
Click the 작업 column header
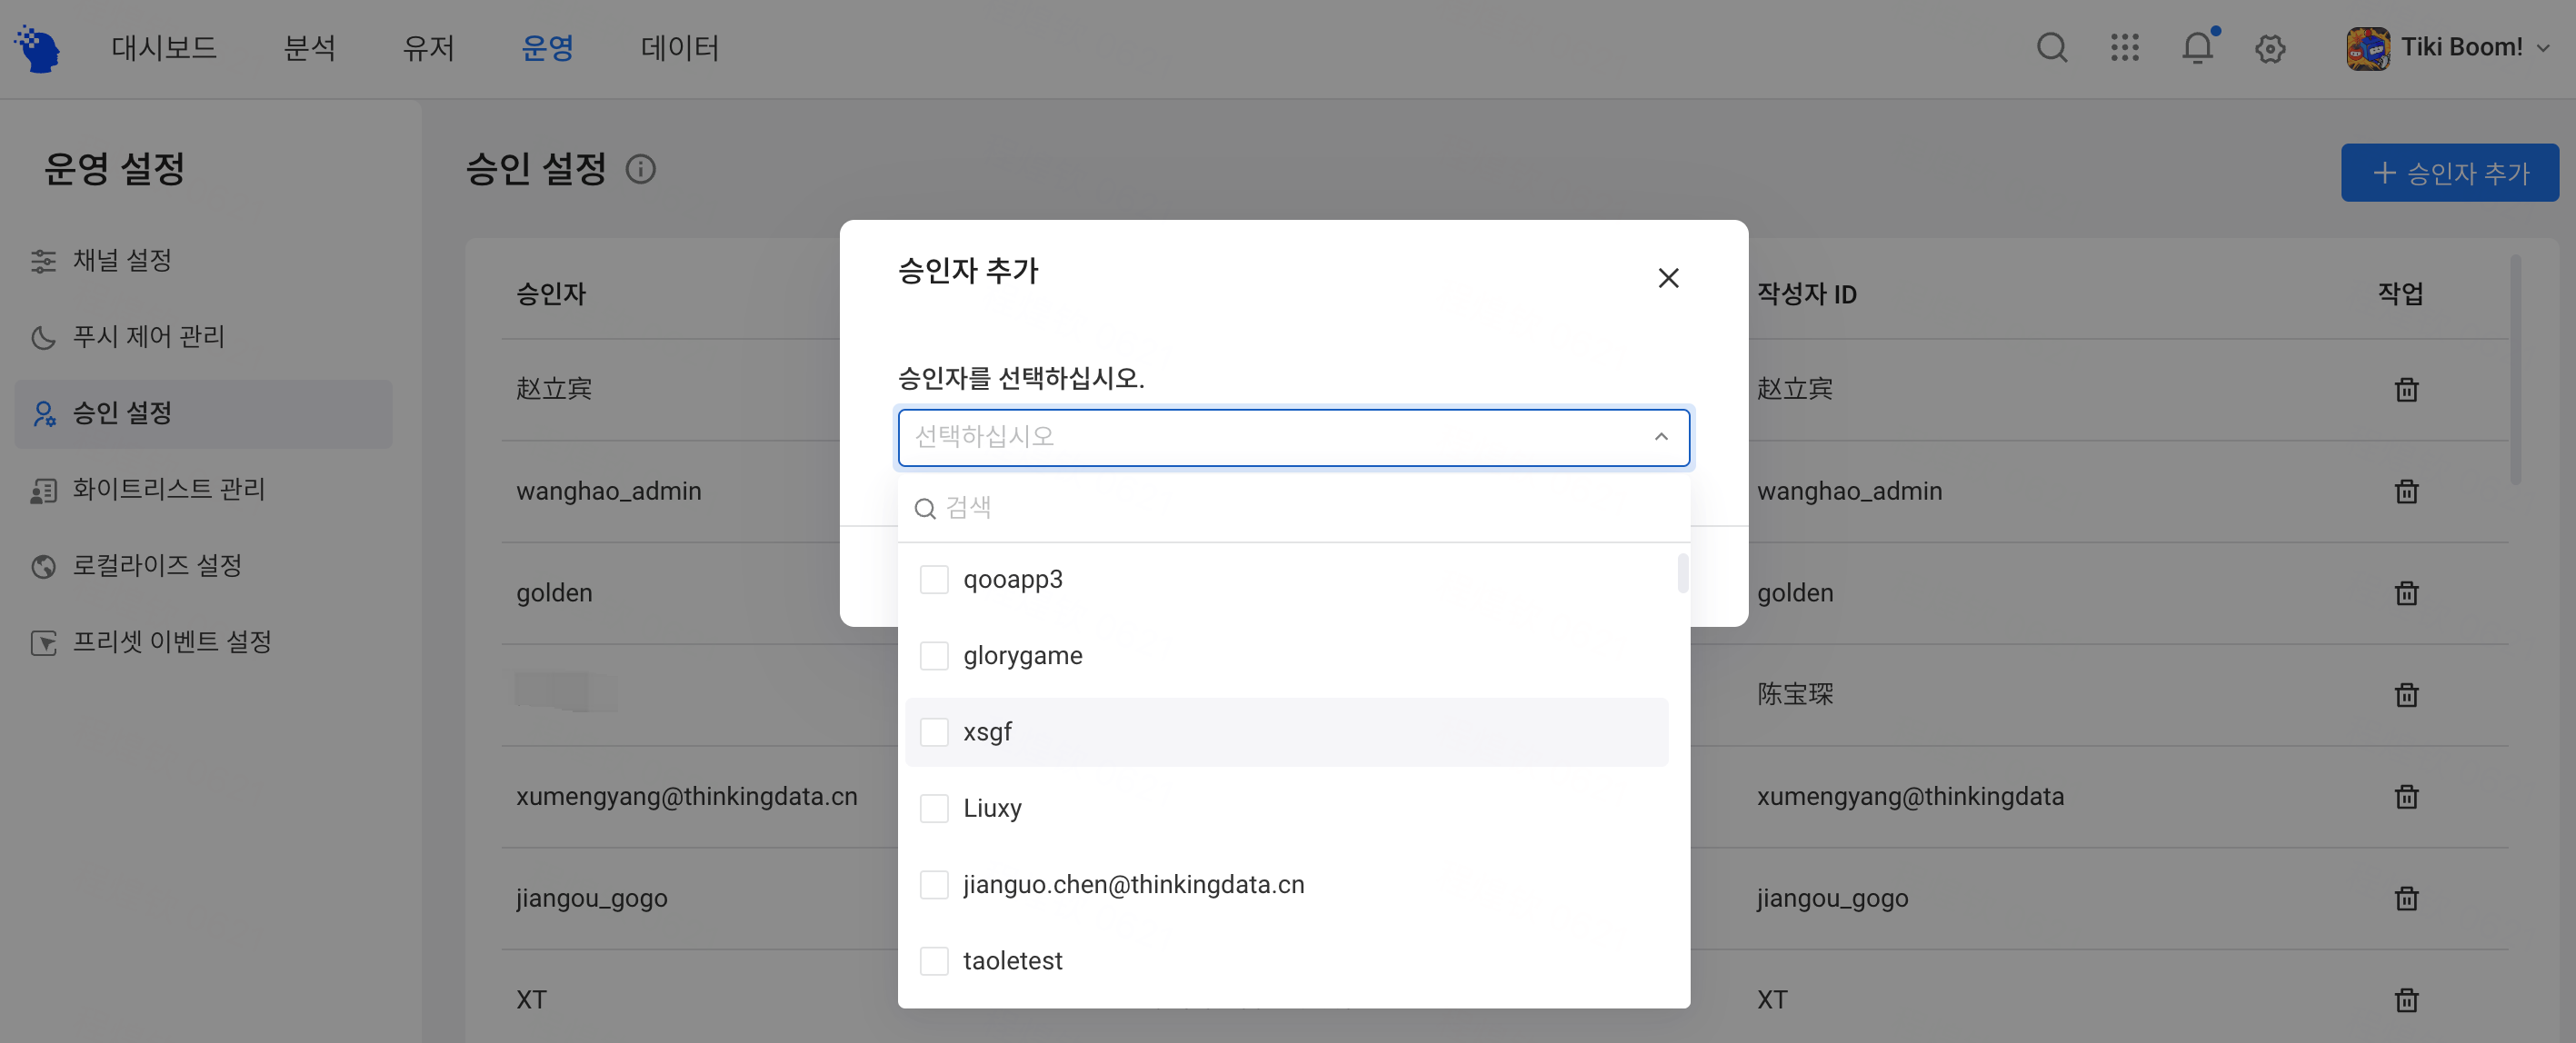coord(2400,294)
